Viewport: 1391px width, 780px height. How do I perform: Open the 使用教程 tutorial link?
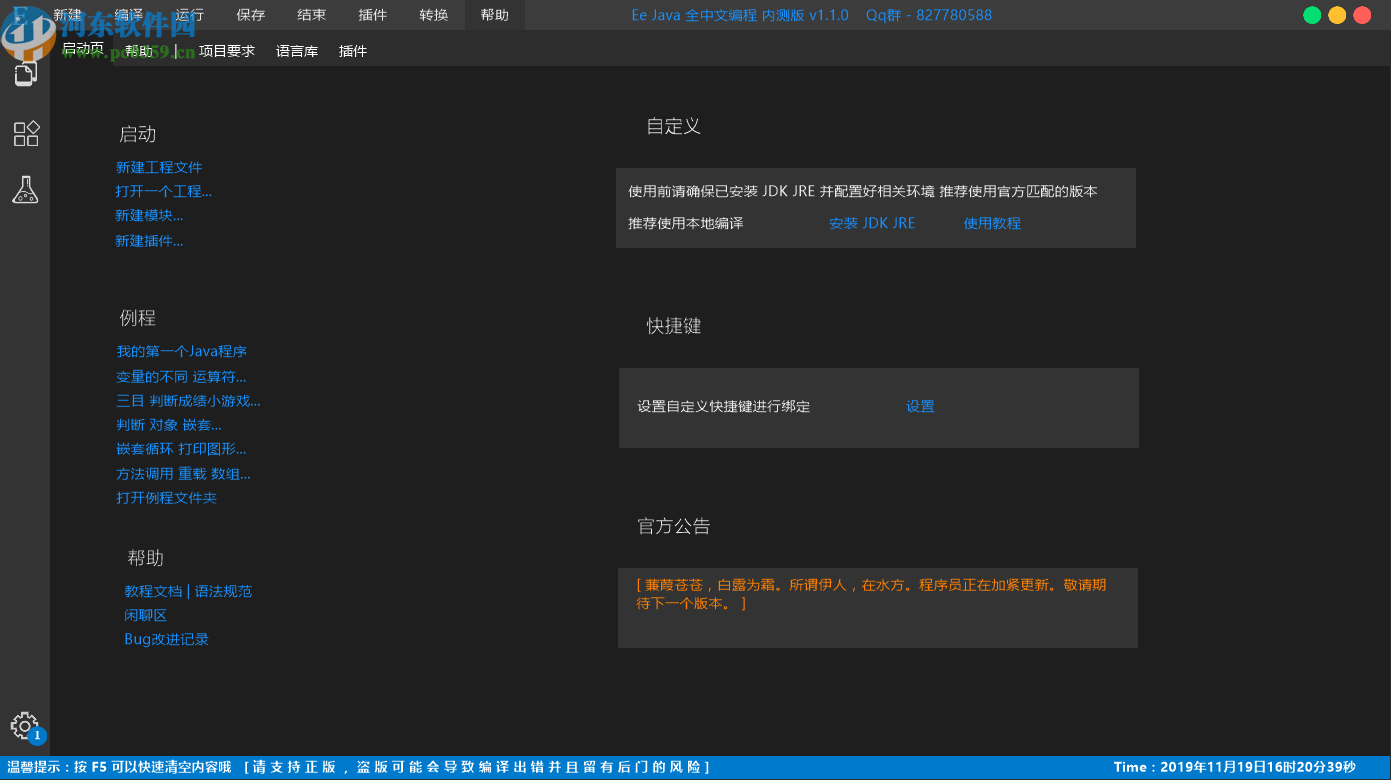992,223
